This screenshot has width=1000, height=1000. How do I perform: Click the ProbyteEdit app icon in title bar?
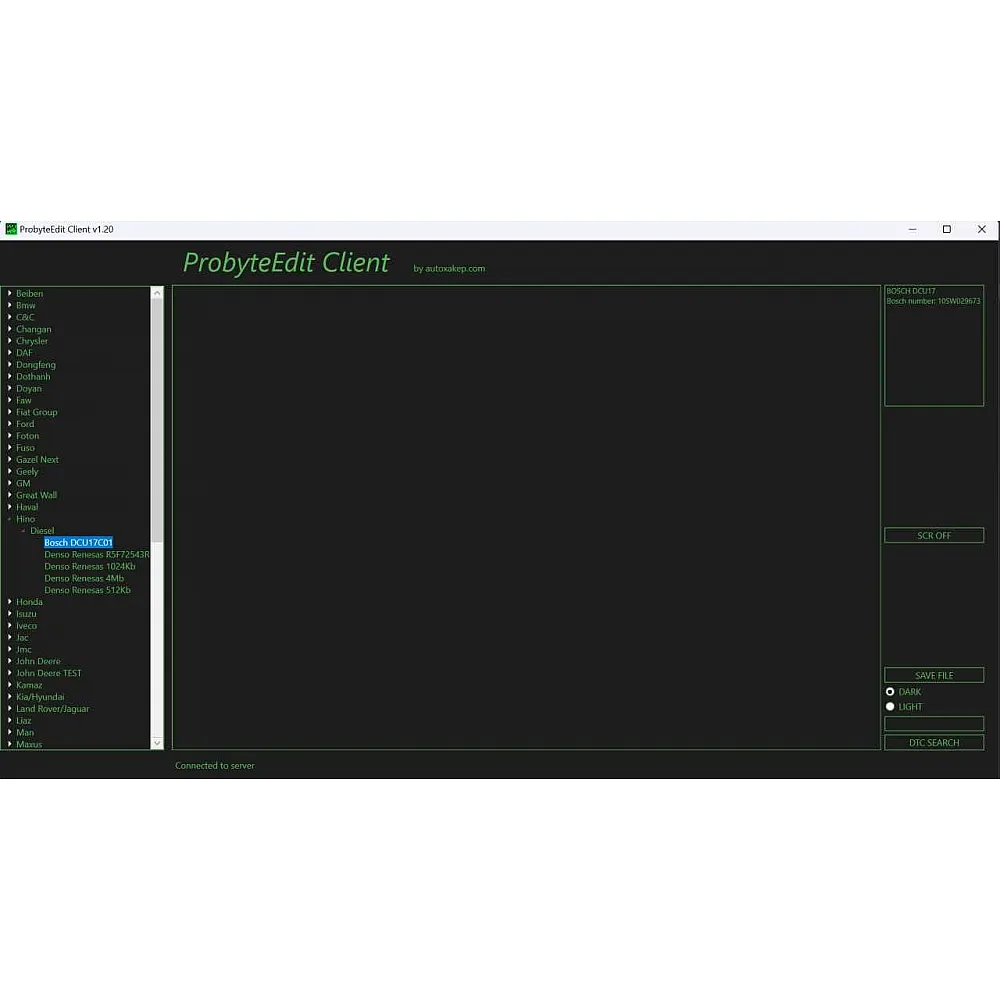click(11, 229)
